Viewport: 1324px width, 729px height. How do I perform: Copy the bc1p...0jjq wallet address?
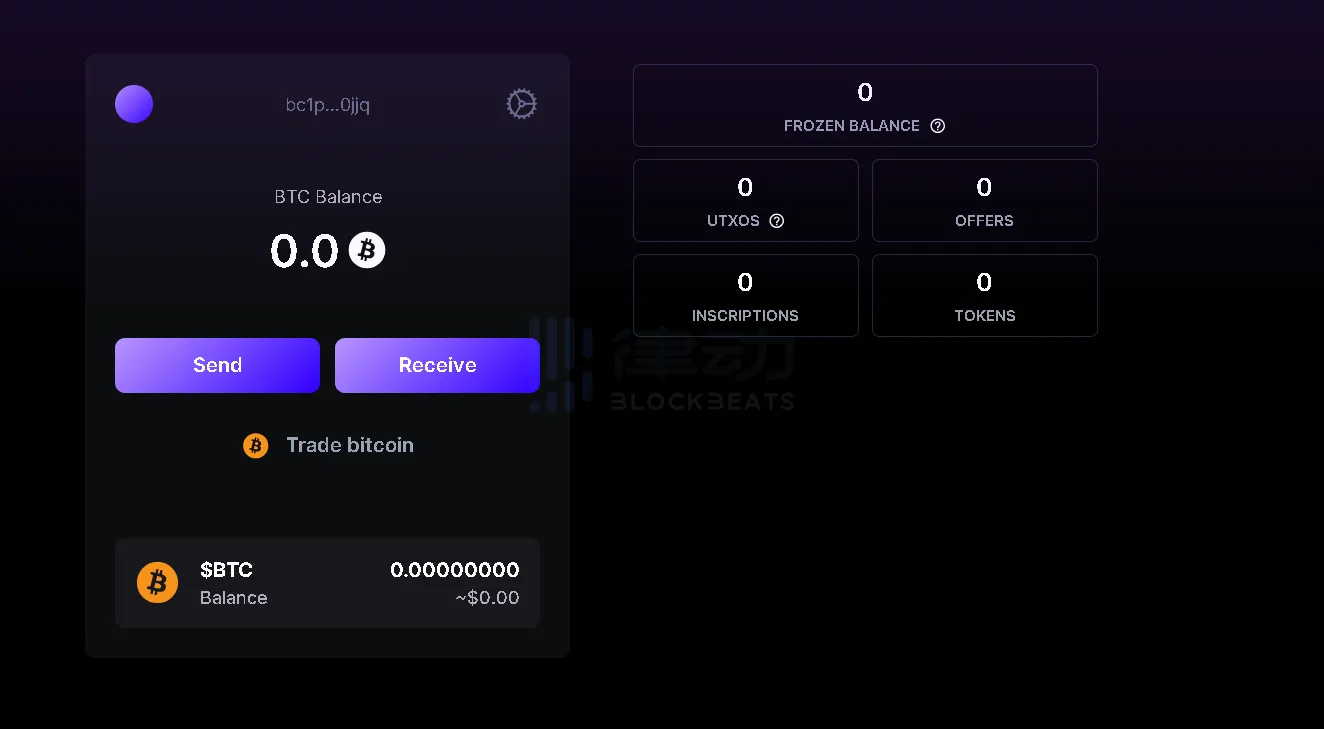click(x=328, y=105)
